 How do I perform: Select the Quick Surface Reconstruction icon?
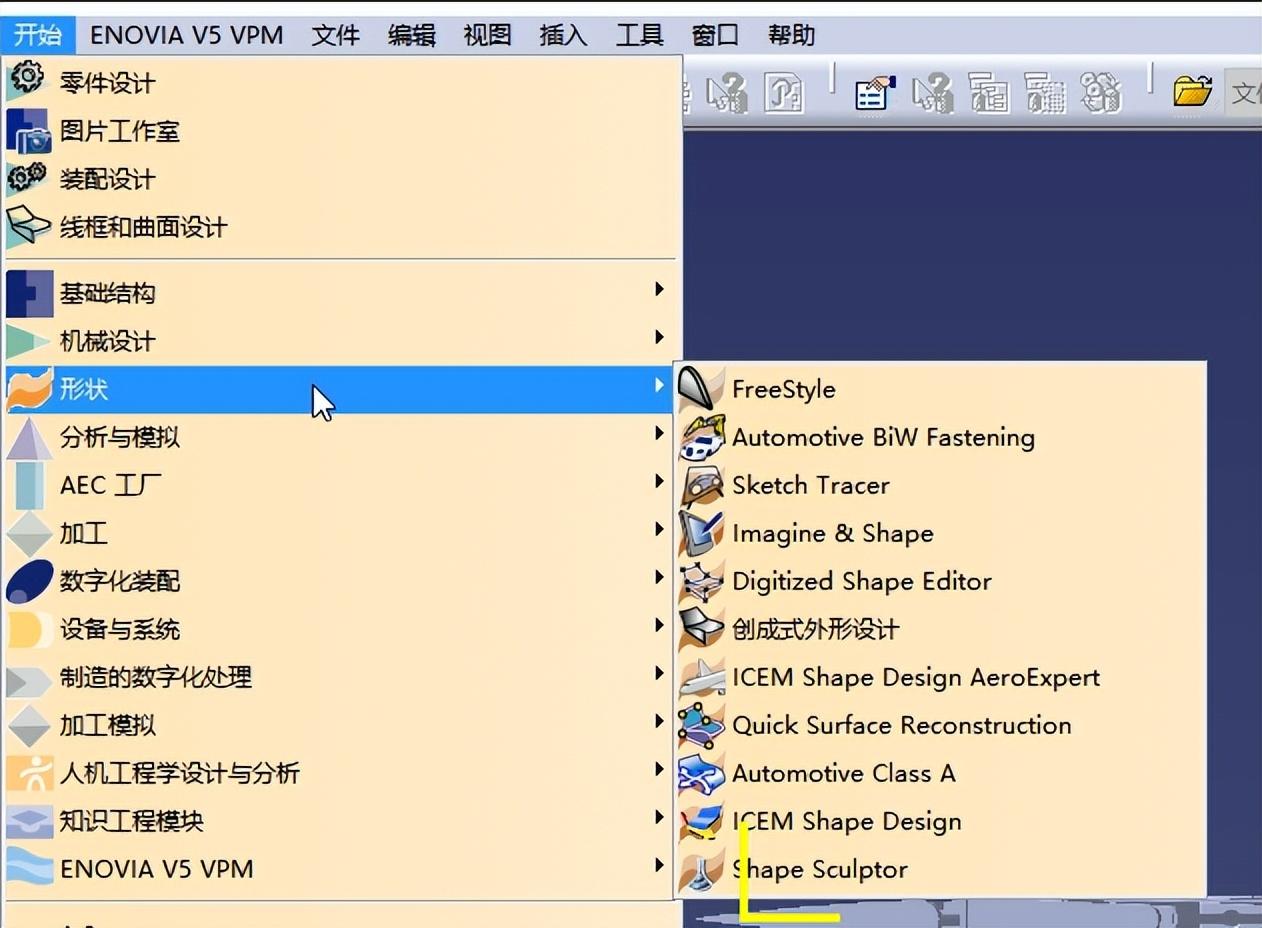coord(701,725)
